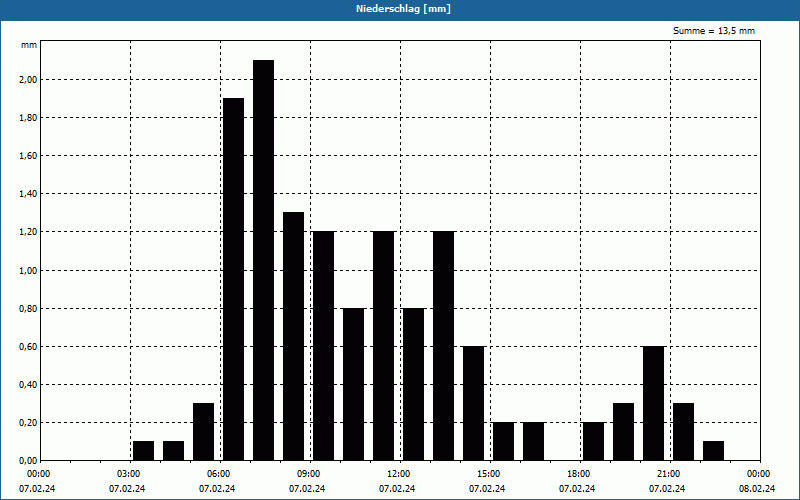The image size is (800, 500).
Task: Click the 'Niederschlag [mm]' chart title
Action: (404, 9)
